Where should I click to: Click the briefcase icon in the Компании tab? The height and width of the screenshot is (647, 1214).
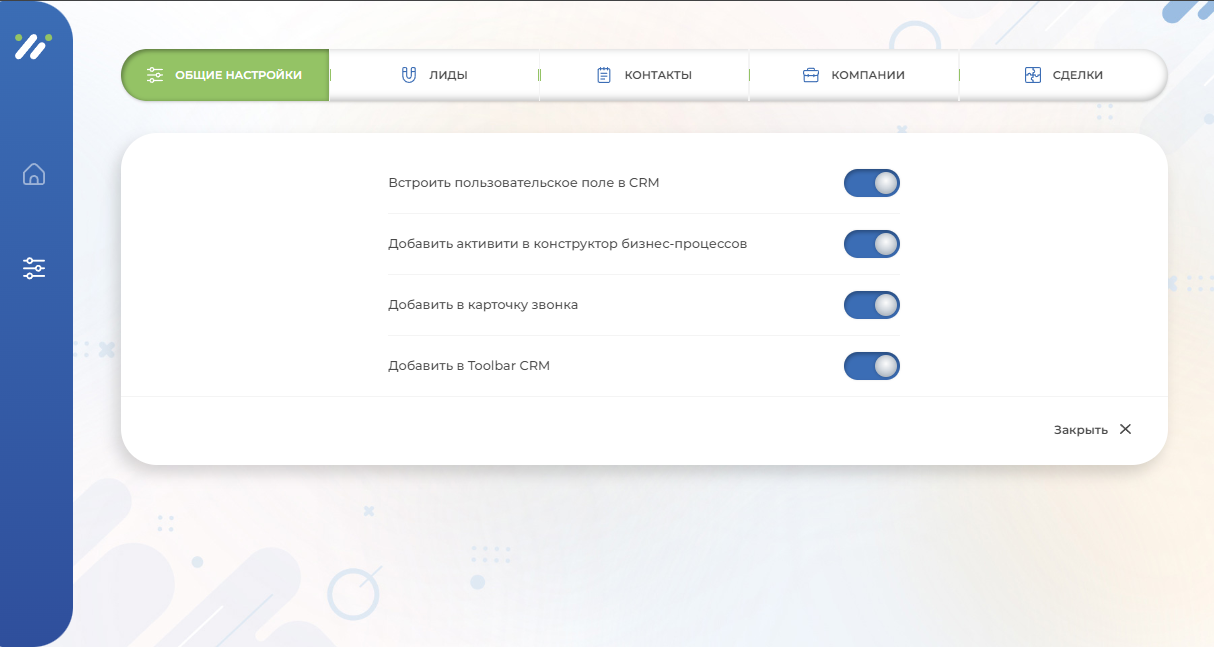[x=811, y=75]
